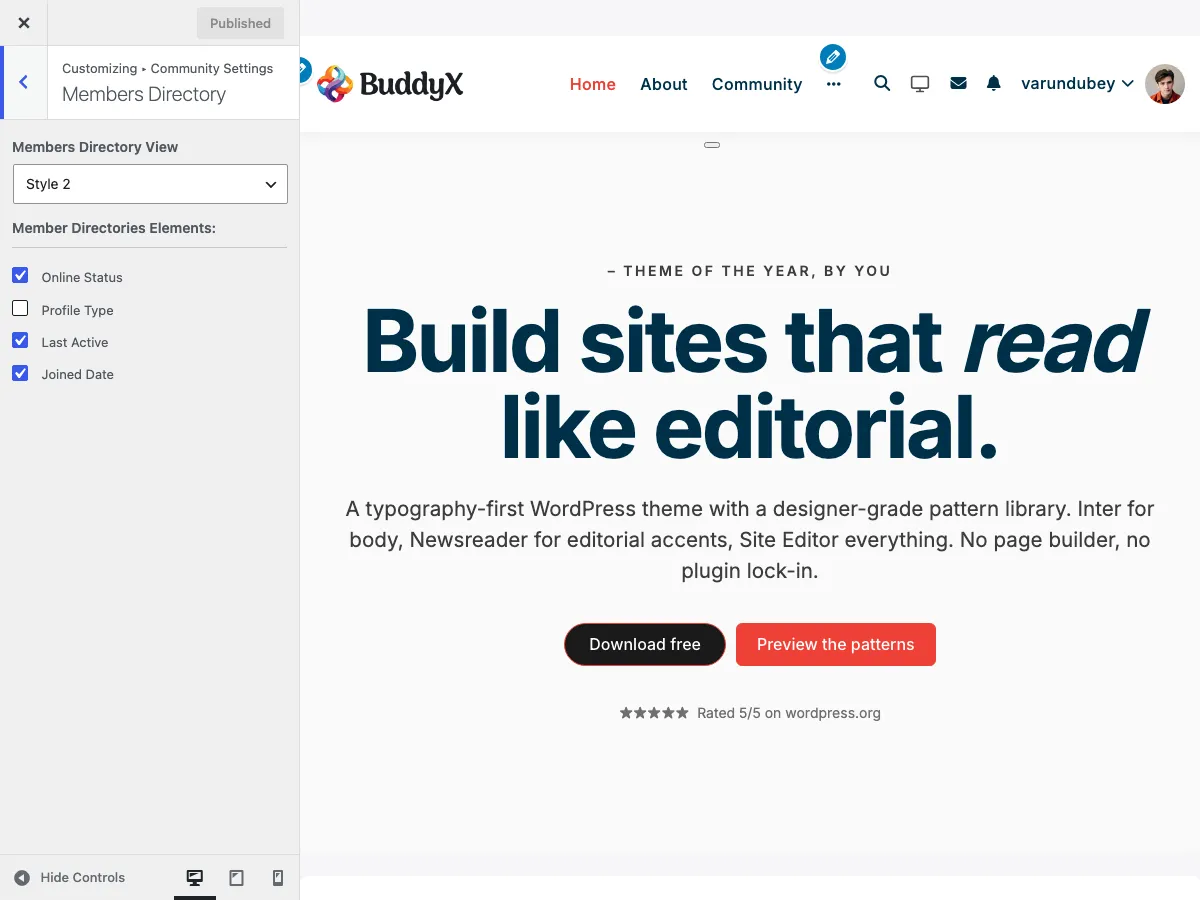Screen dimensions: 1200x900
Task: Expand the varundubey user menu
Action: pyautogui.click(x=1077, y=84)
